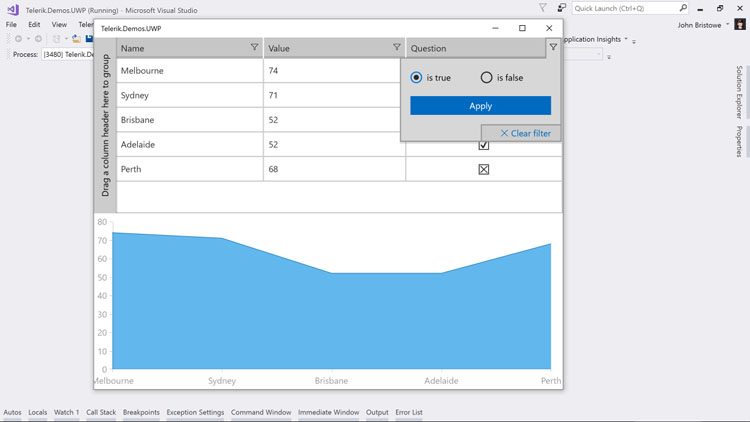Switch to the Call Stack tab
750x422 pixels.
(x=101, y=412)
